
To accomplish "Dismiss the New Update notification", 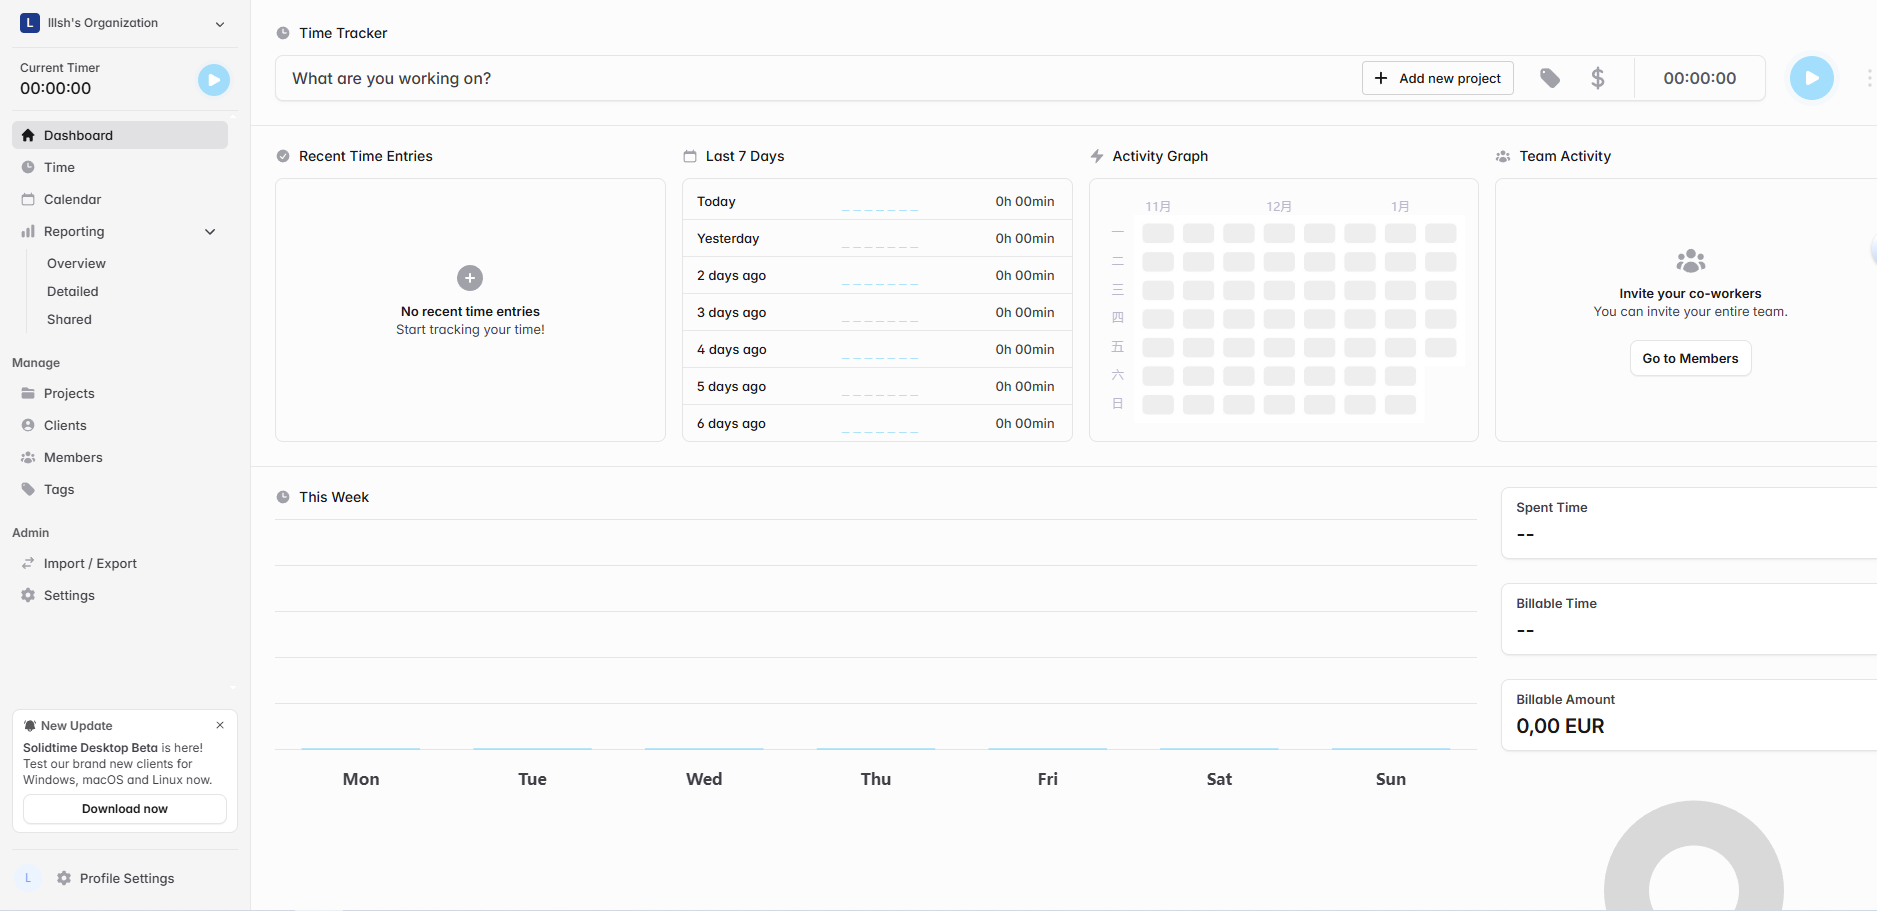I will tap(220, 725).
